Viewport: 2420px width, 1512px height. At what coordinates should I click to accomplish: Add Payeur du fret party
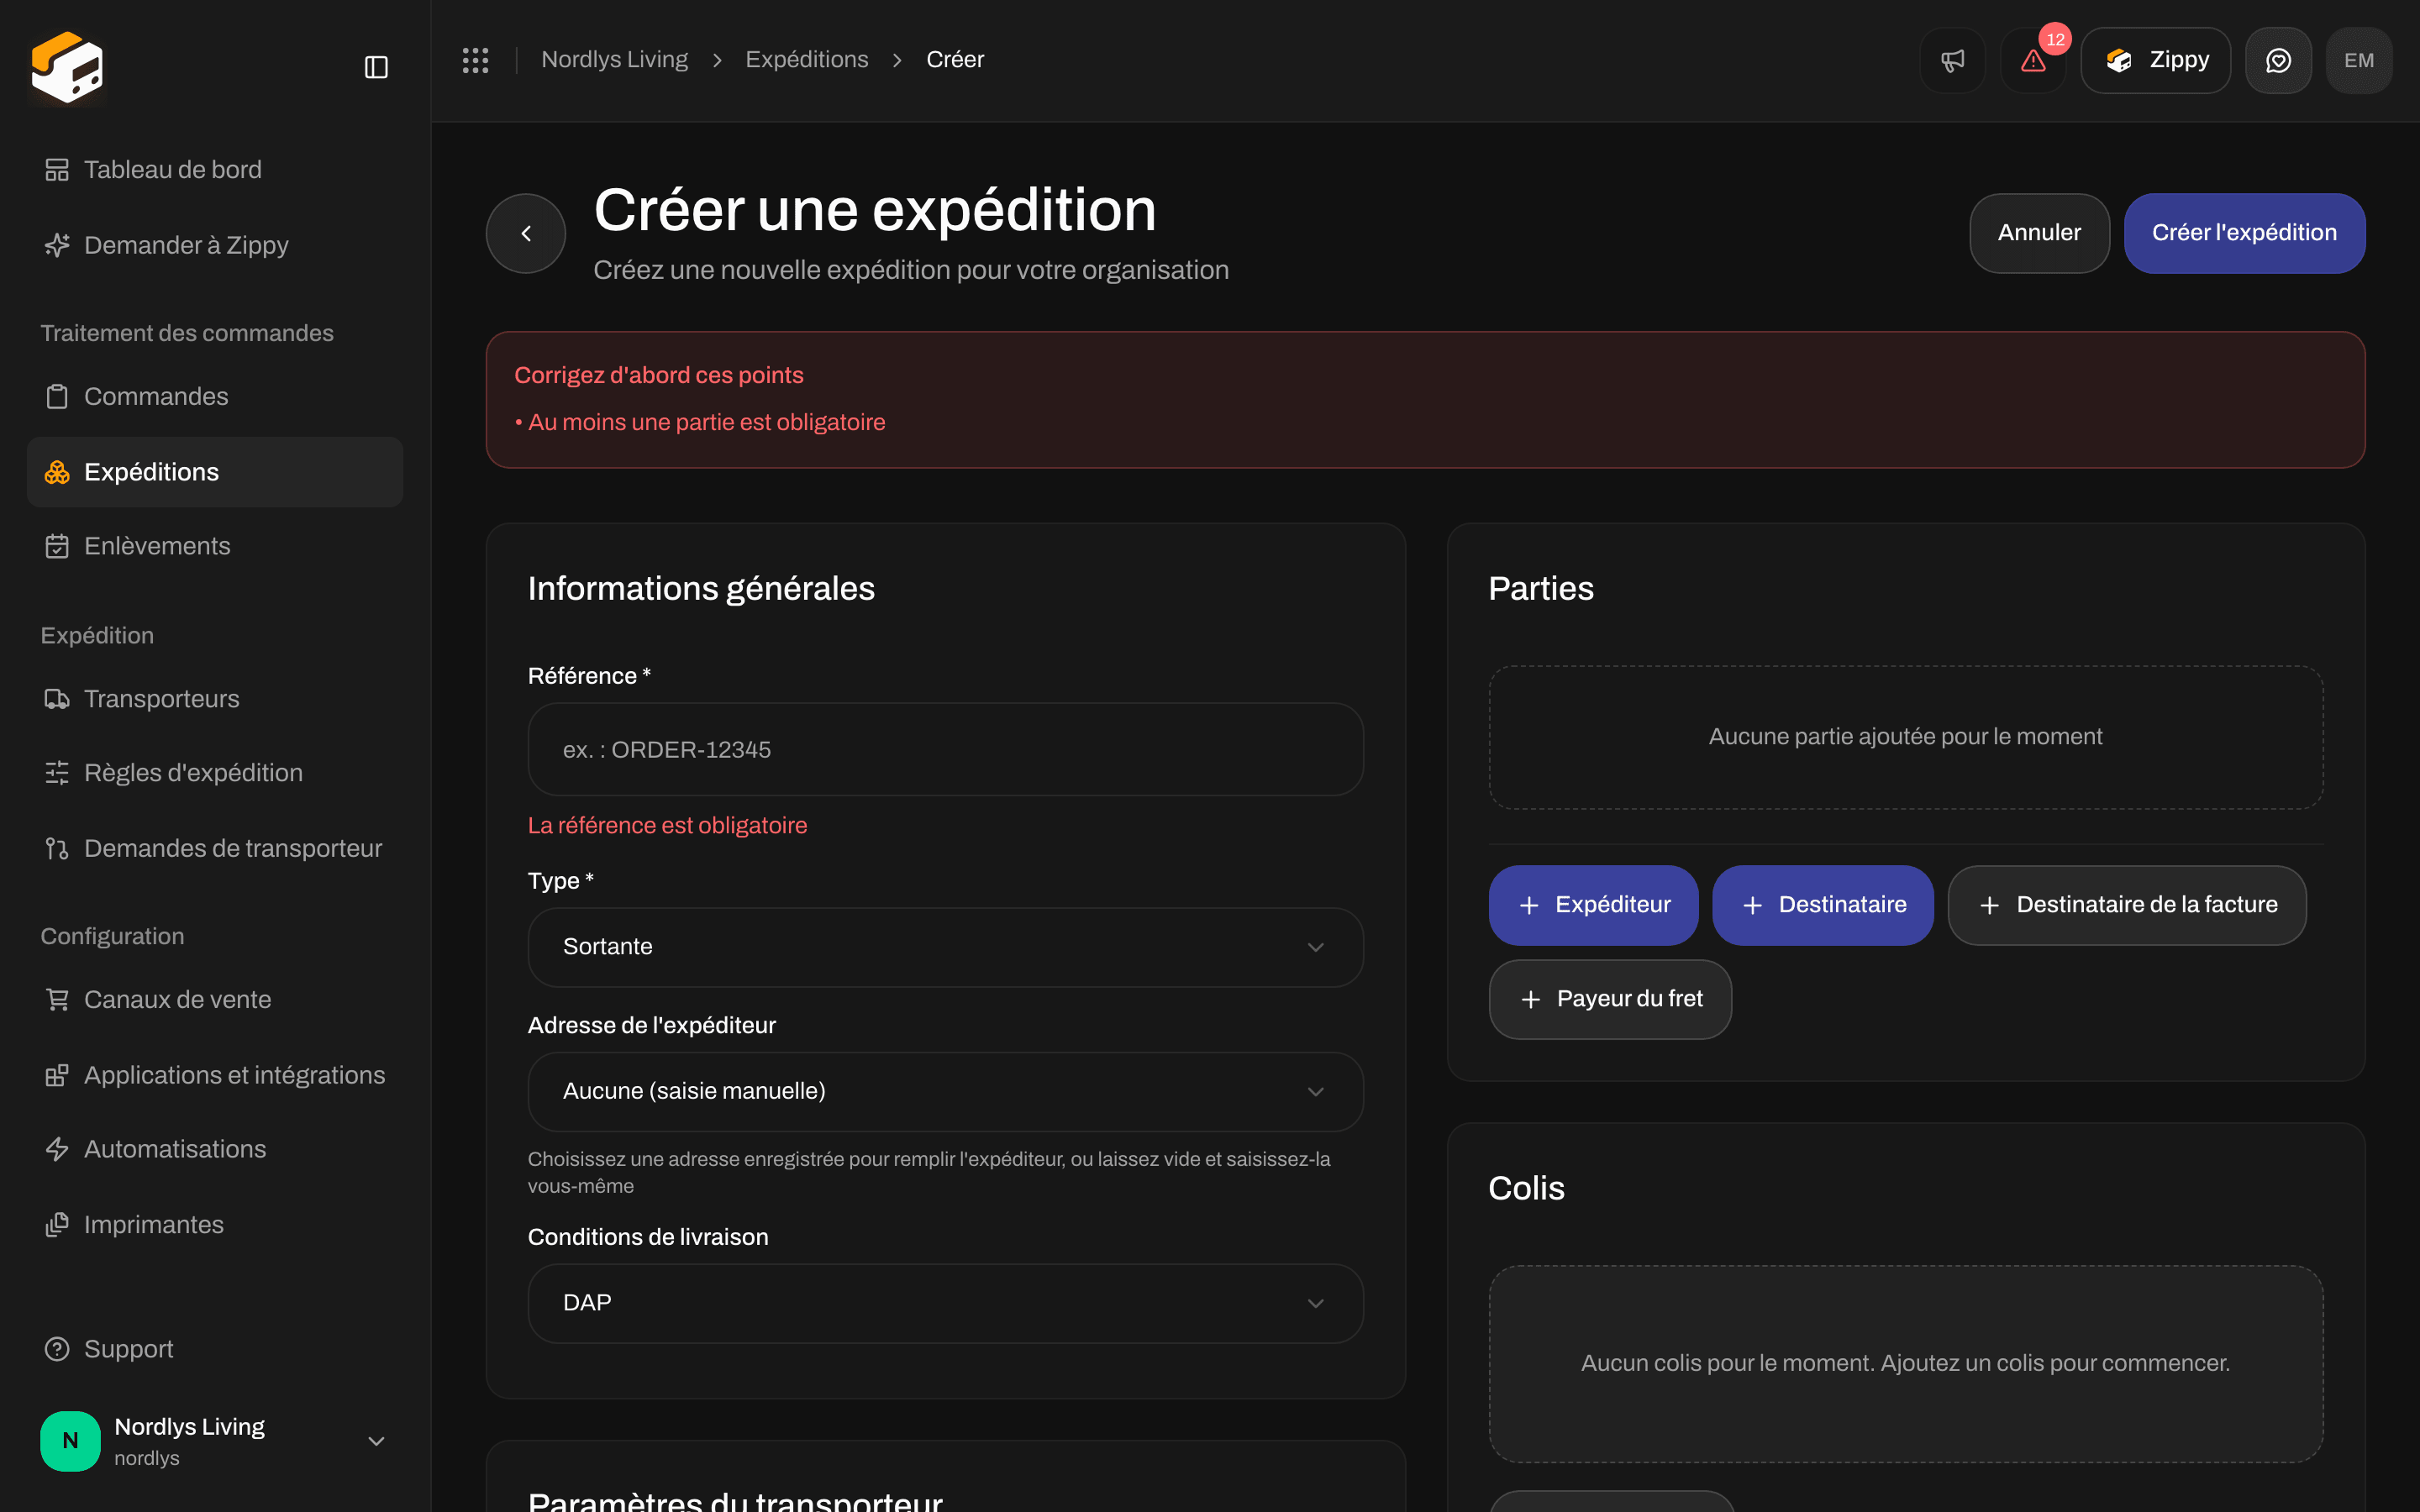coord(1610,999)
